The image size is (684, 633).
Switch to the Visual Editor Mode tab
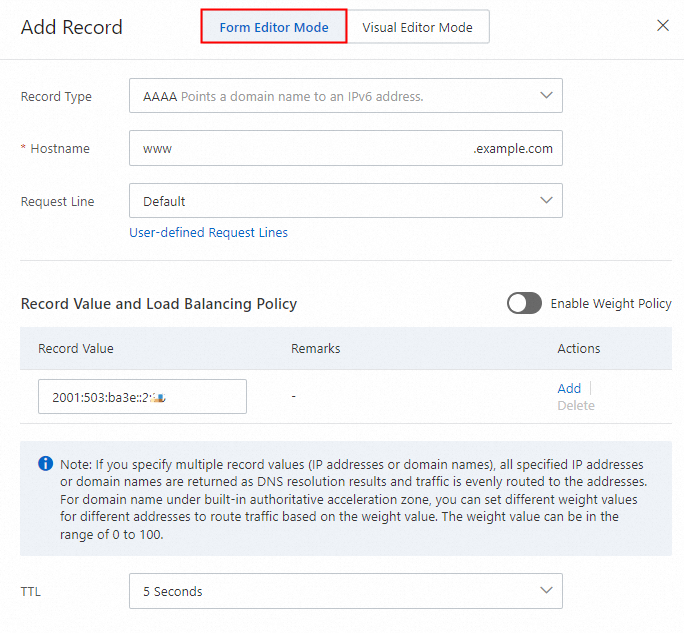(x=417, y=27)
